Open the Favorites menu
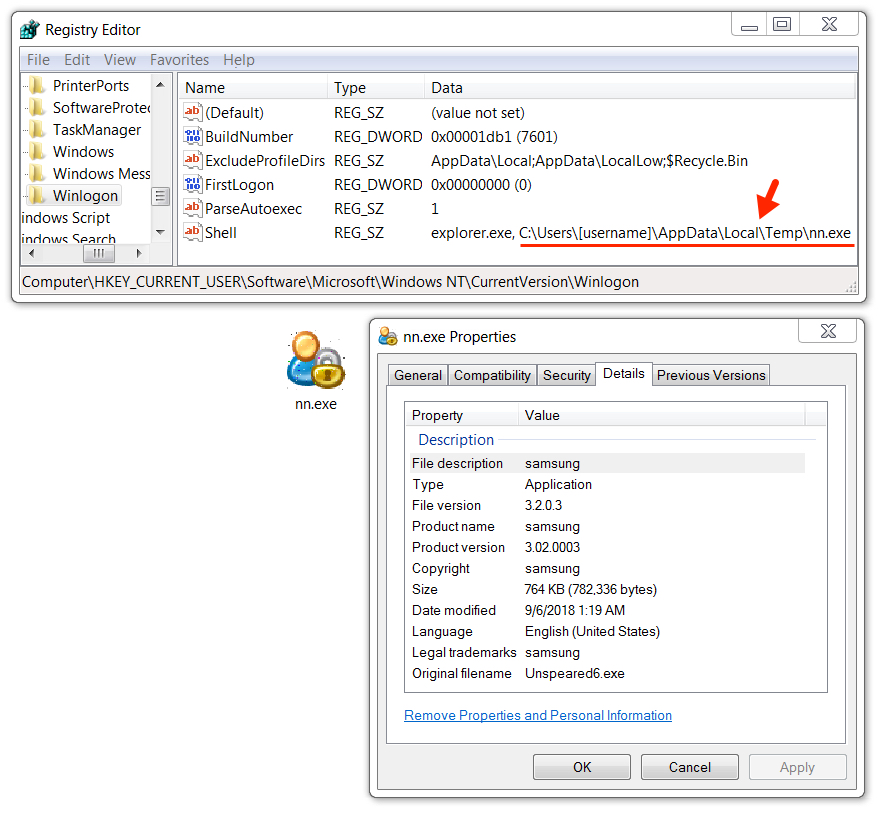This screenshot has width=881, height=823. click(179, 60)
